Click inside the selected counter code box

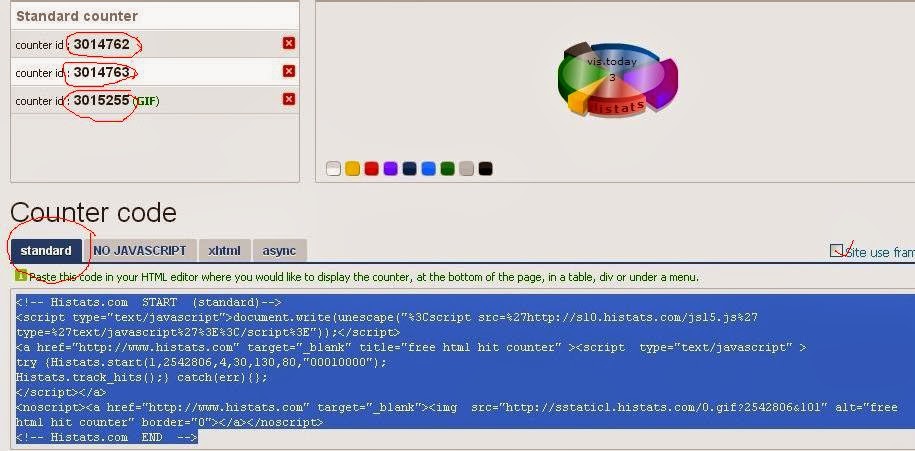tap(464, 369)
